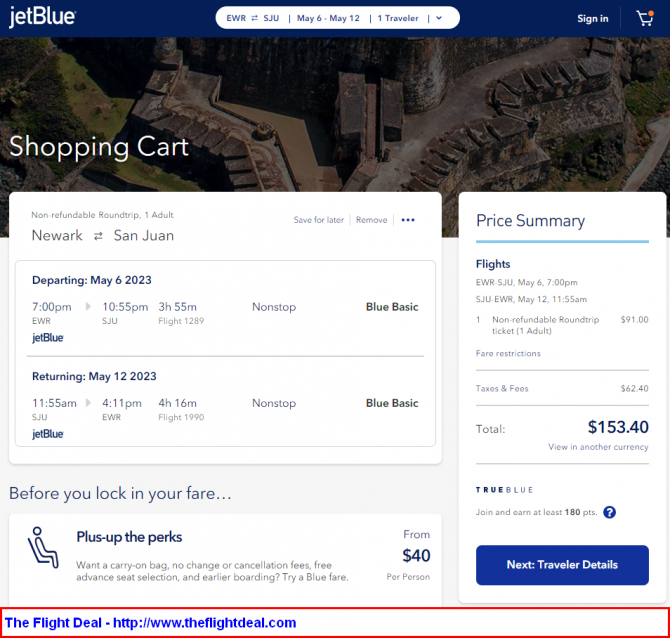
Task: Click Next: Traveler Details button
Action: coord(562,564)
